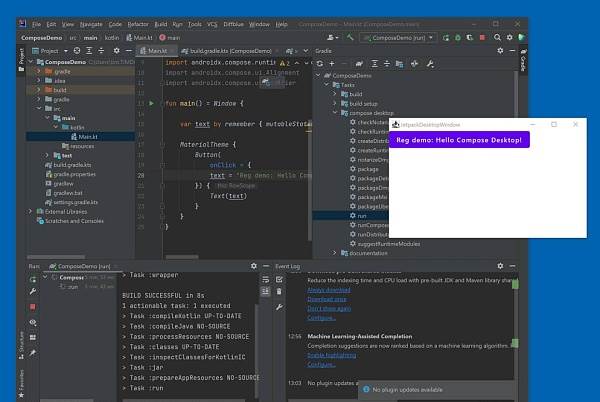Click the Gradle build tool settings wrench
Image resolution: width=600 pixels, height=402 pixels.
(430, 64)
